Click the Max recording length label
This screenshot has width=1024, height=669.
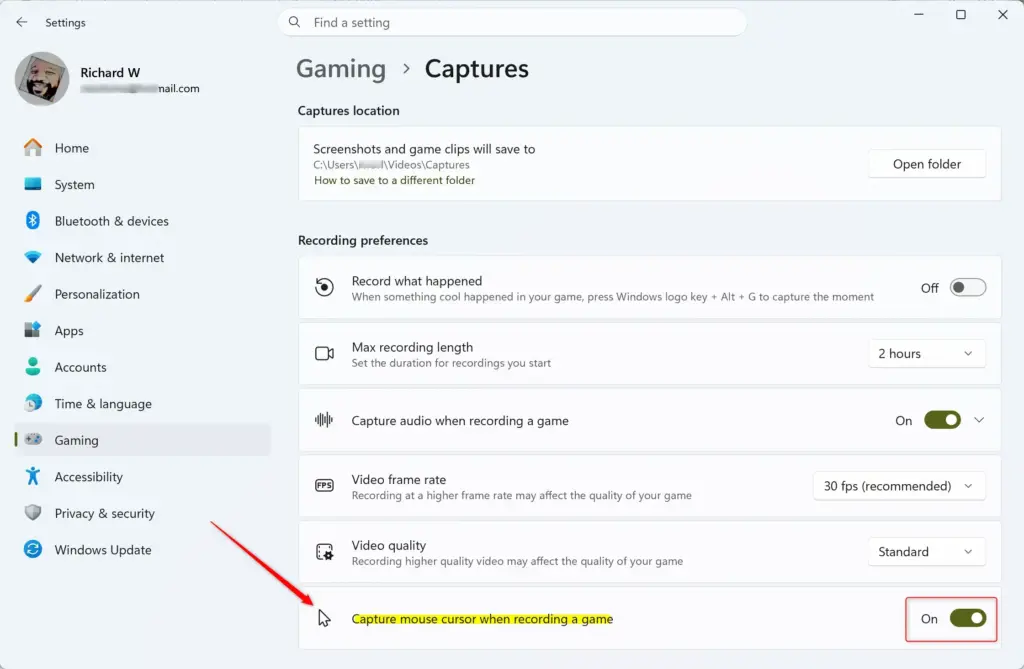412,347
